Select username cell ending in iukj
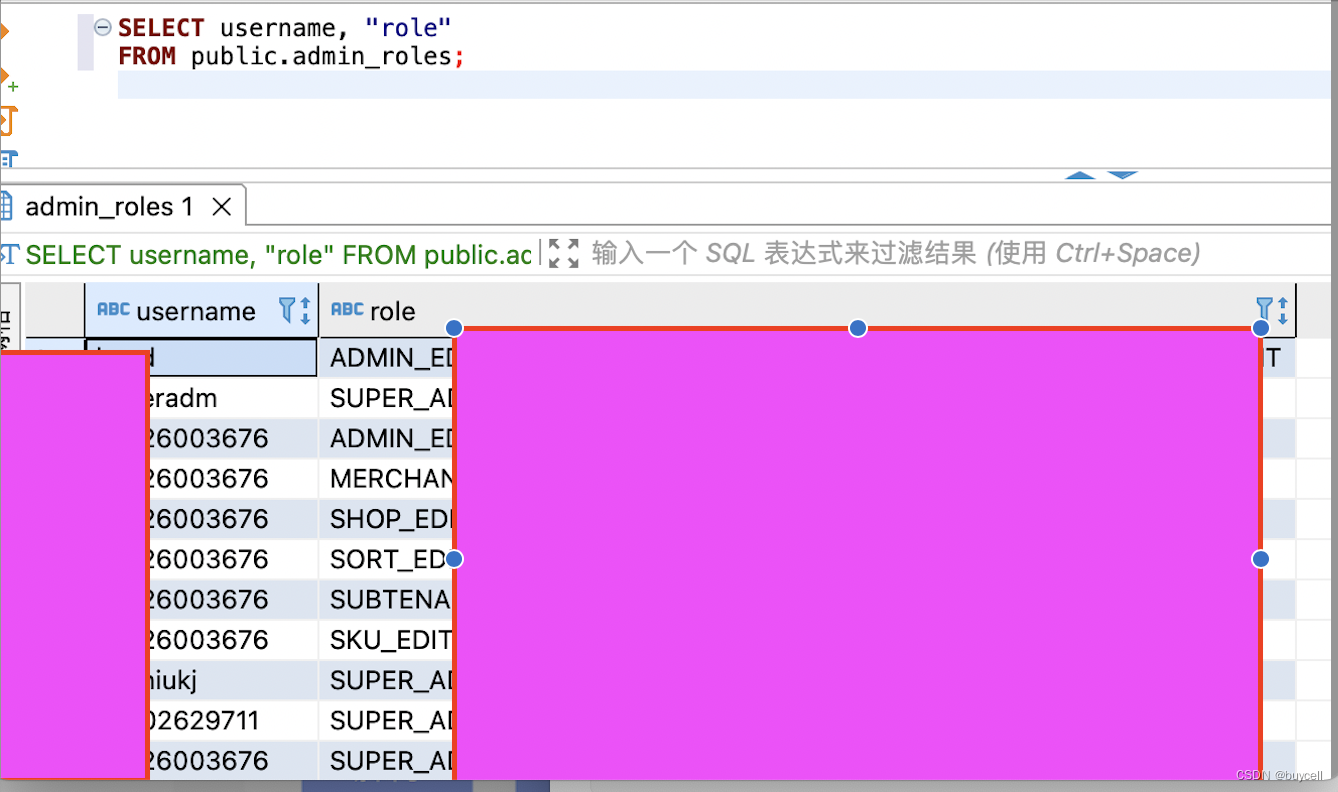1338x792 pixels. coord(232,680)
